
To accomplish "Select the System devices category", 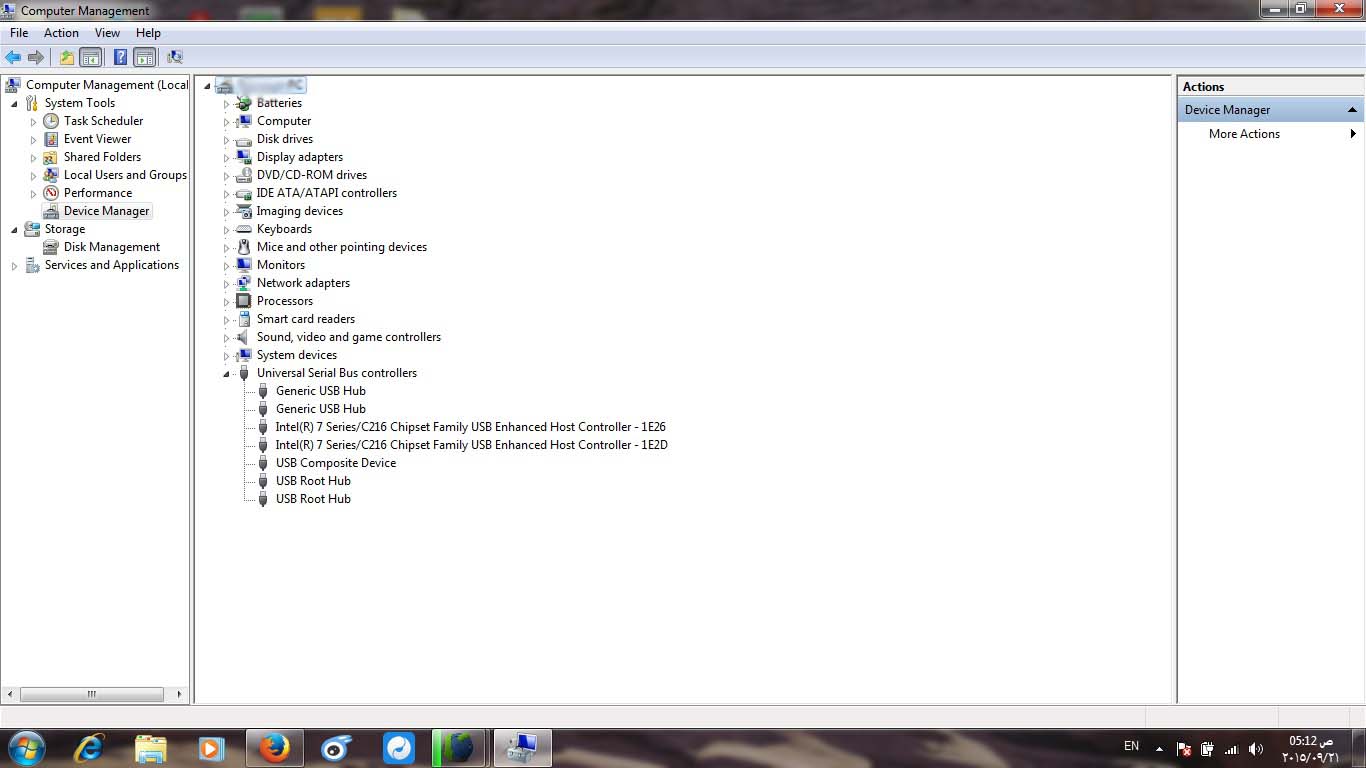I will [x=296, y=355].
